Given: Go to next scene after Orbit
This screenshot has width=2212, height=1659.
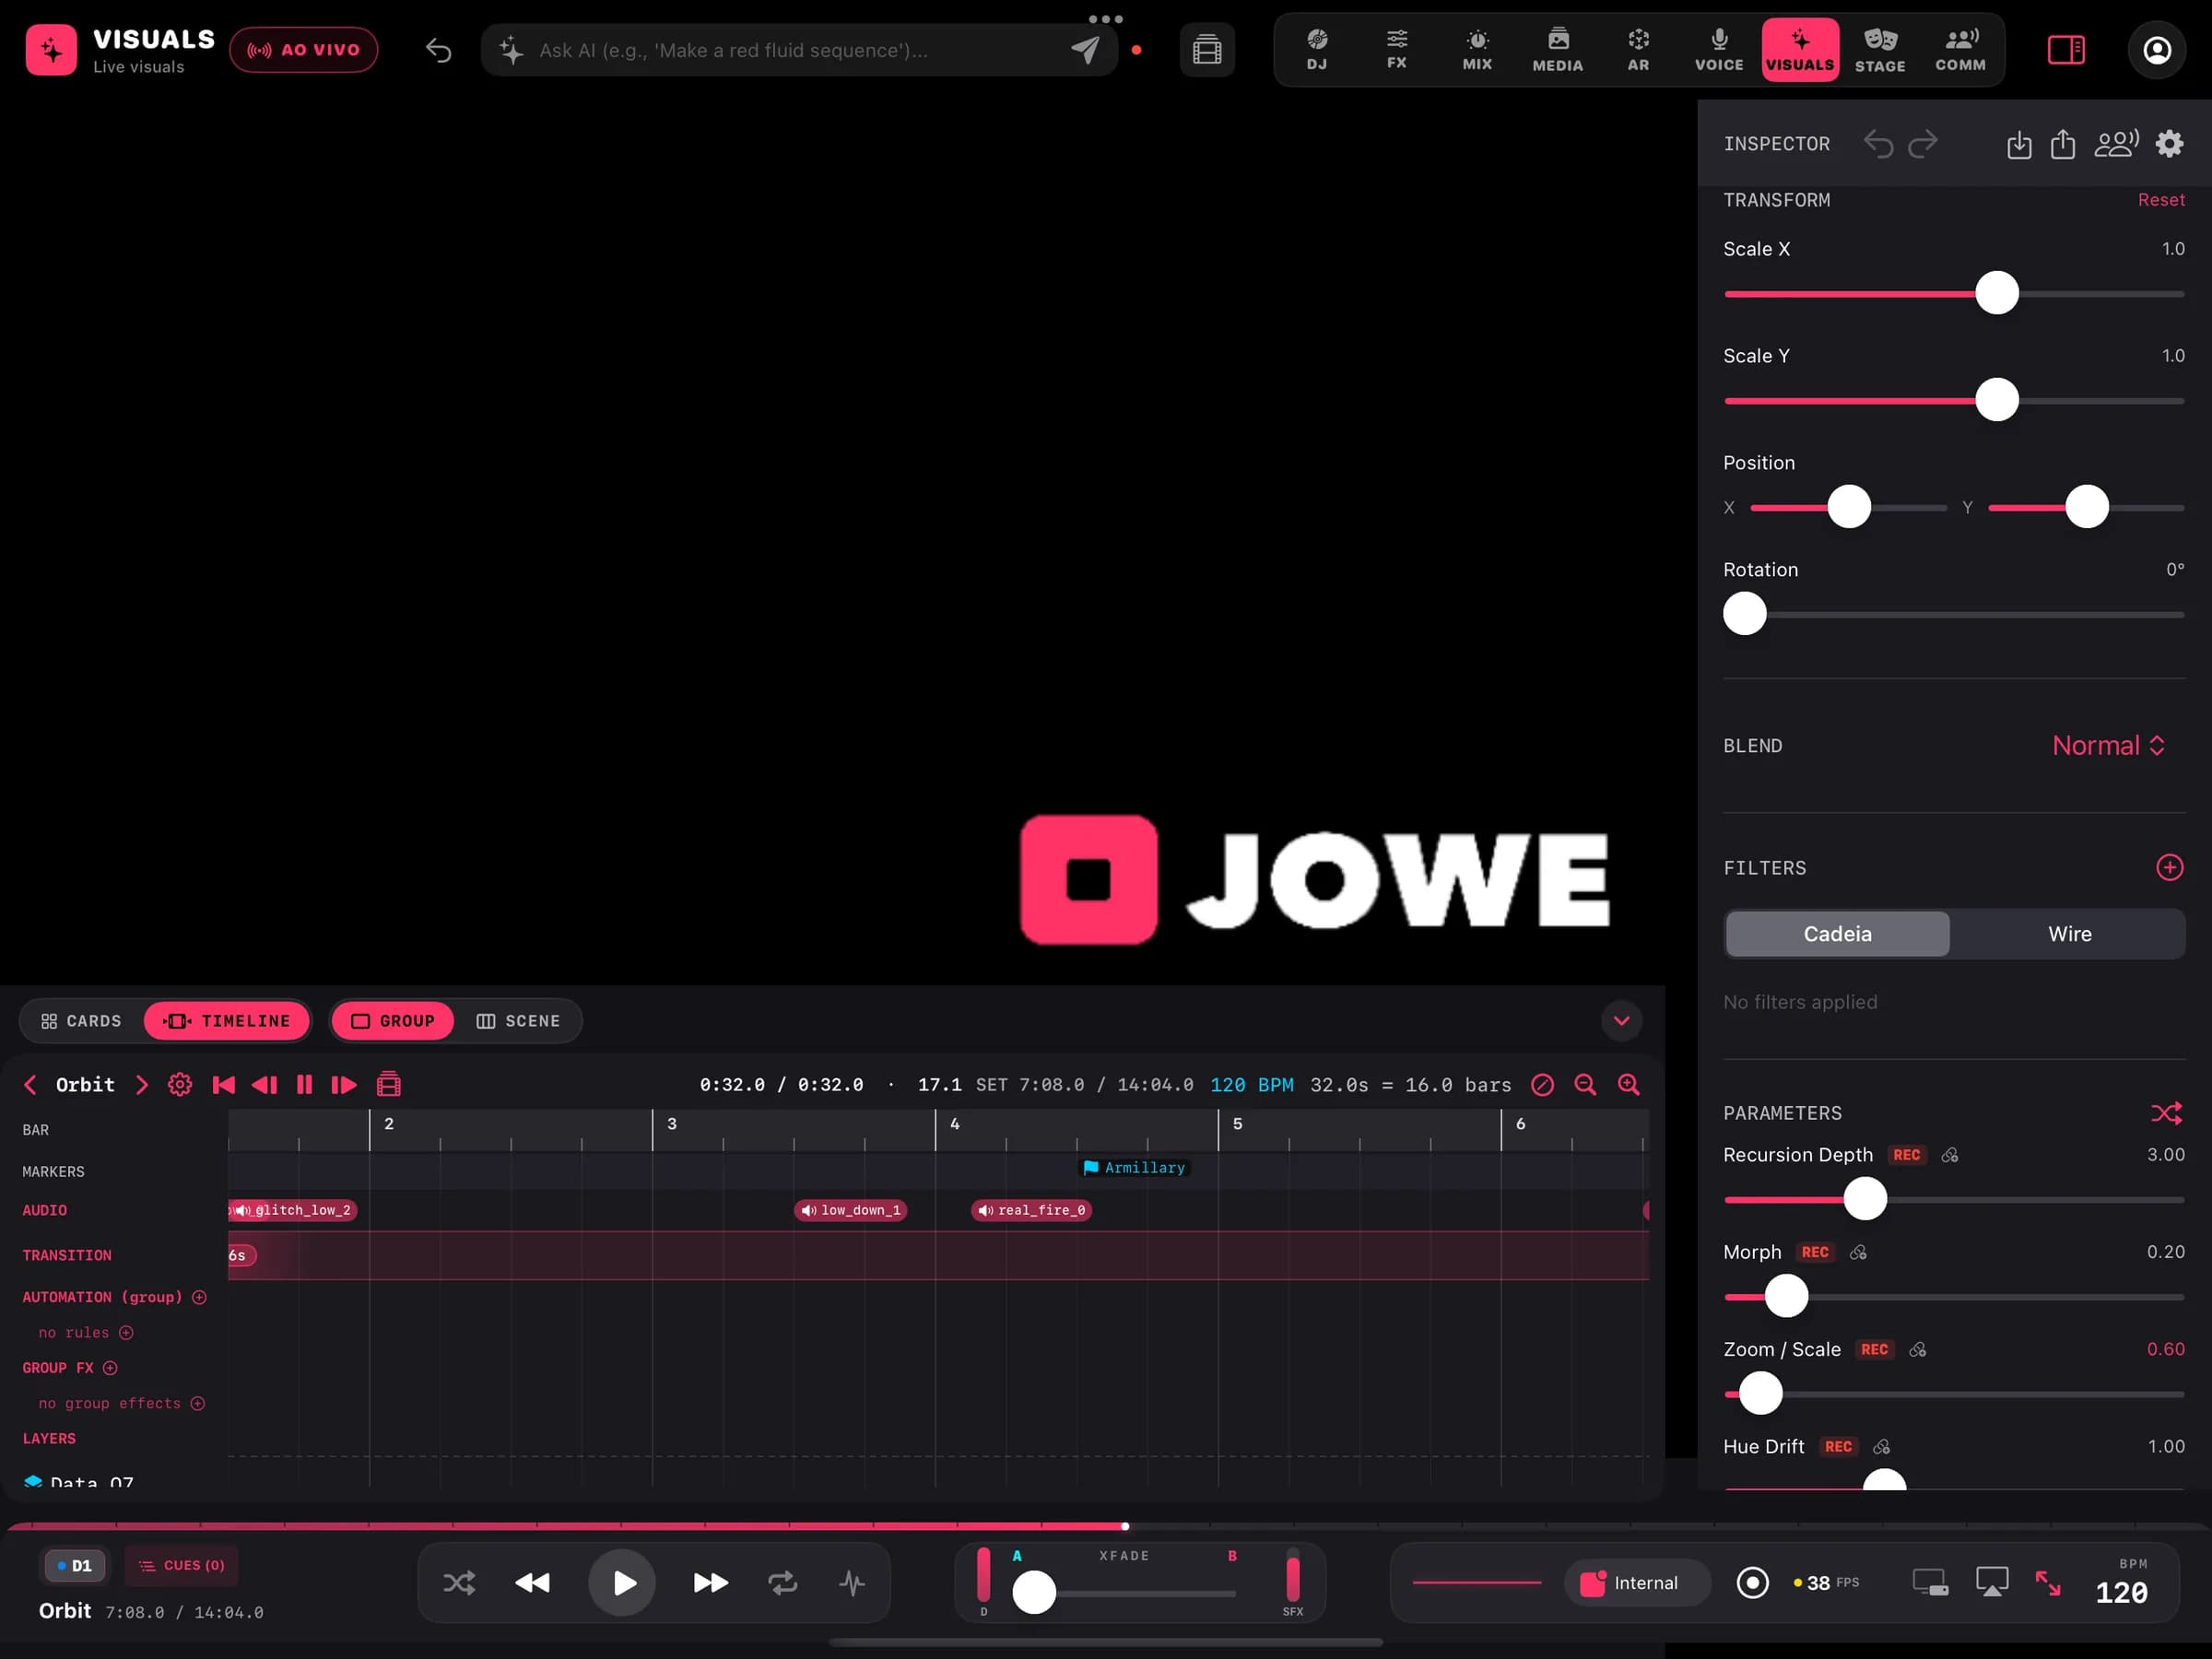Looking at the screenshot, I should tap(141, 1084).
